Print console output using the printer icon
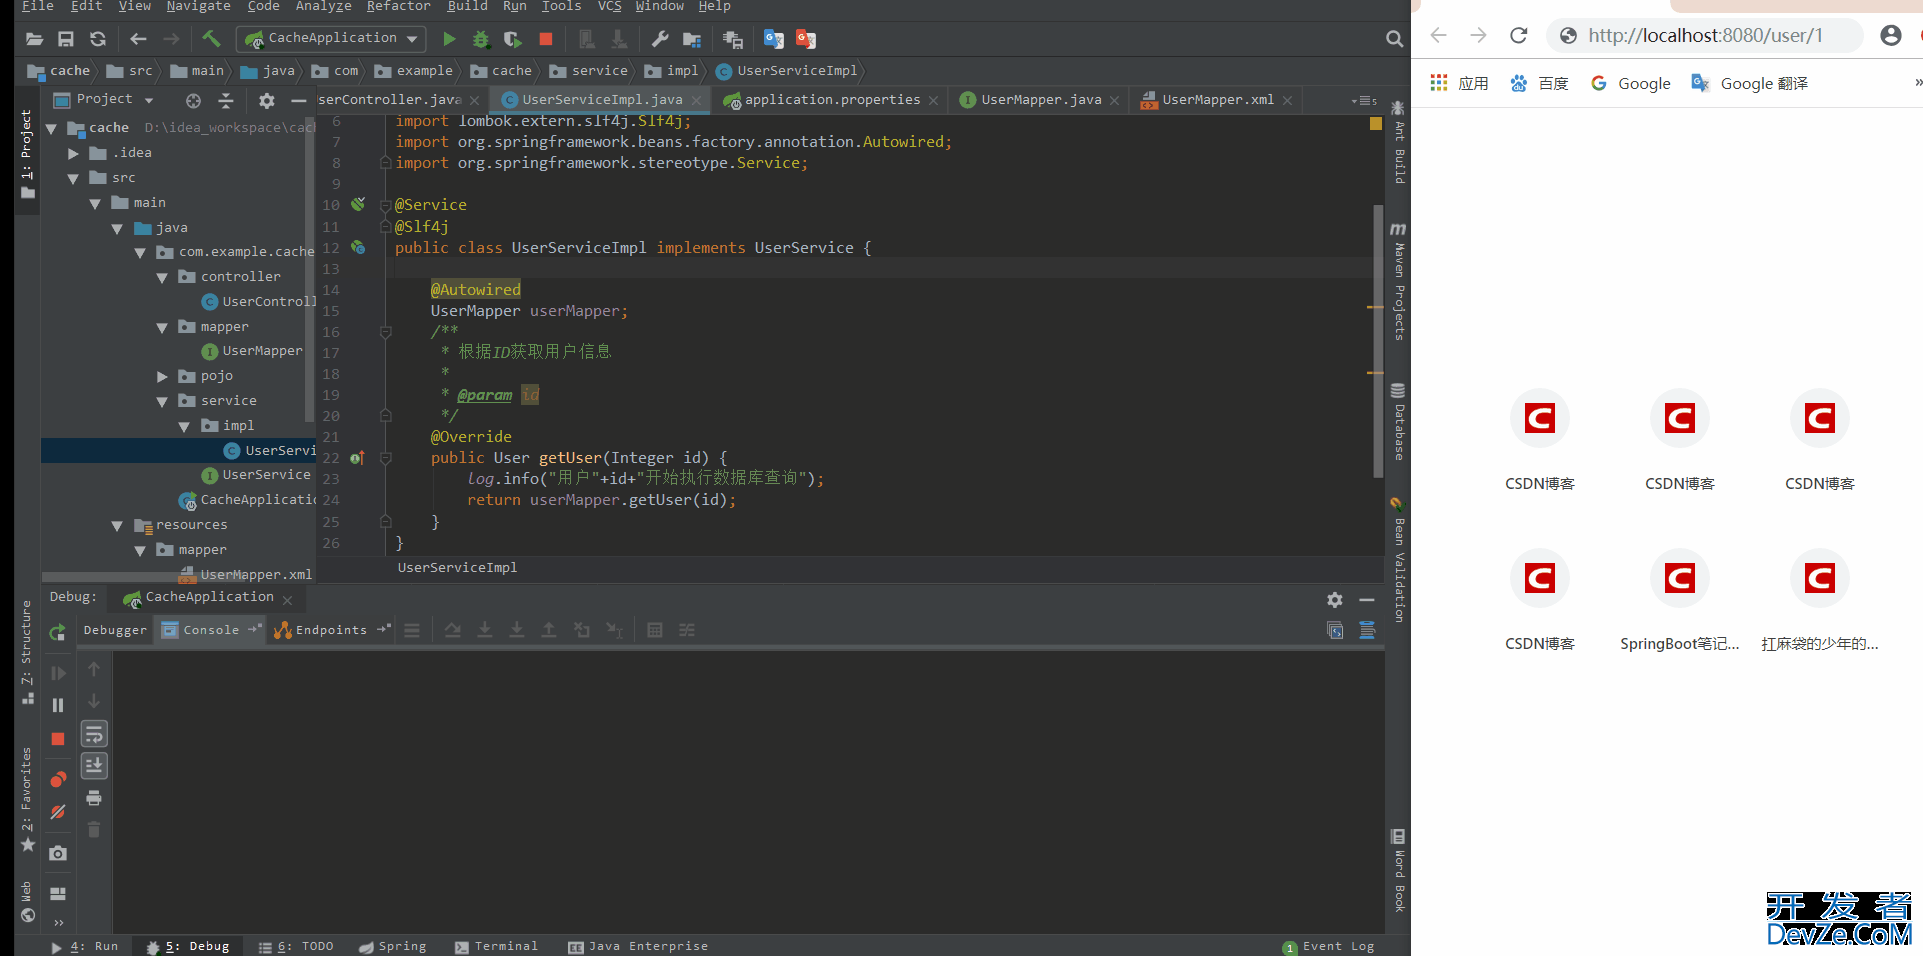The image size is (1923, 956). tap(94, 798)
